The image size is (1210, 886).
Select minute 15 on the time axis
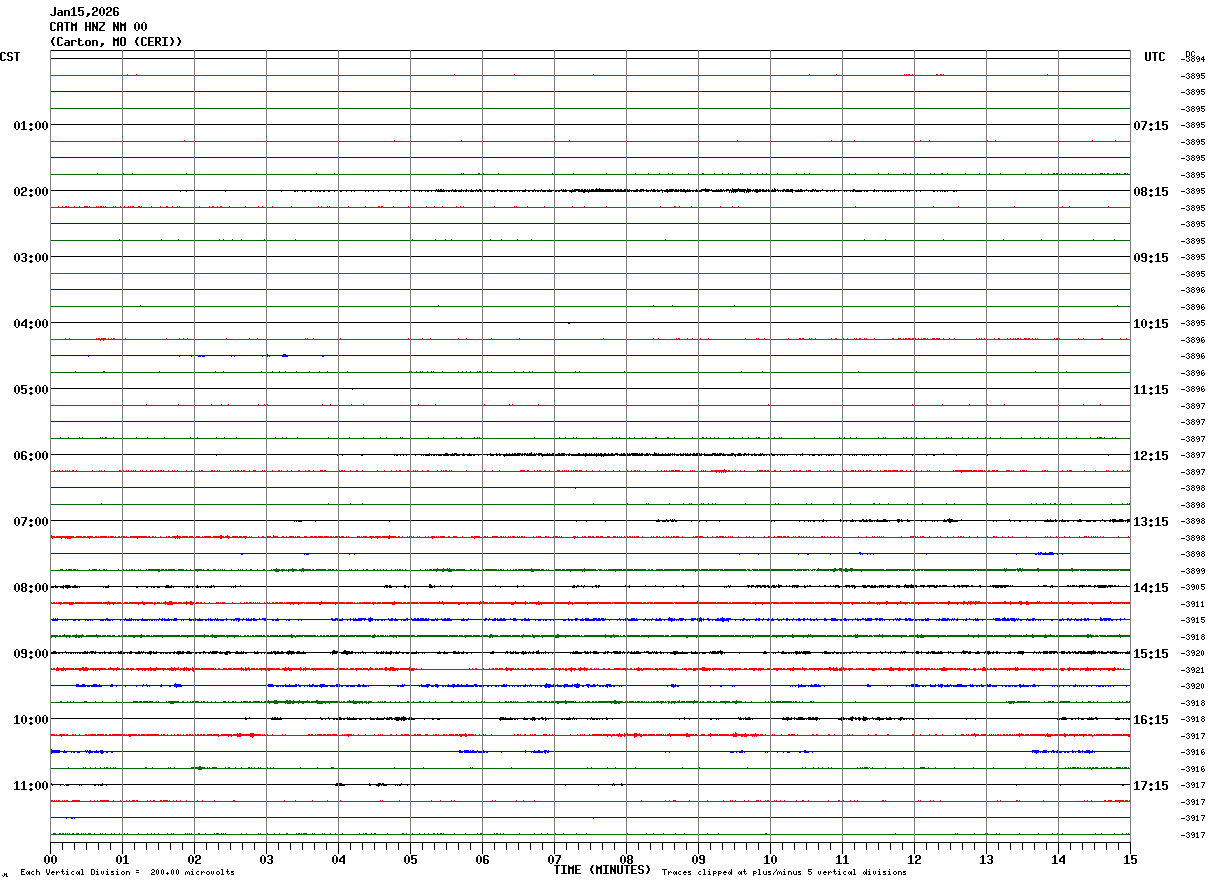click(1130, 859)
